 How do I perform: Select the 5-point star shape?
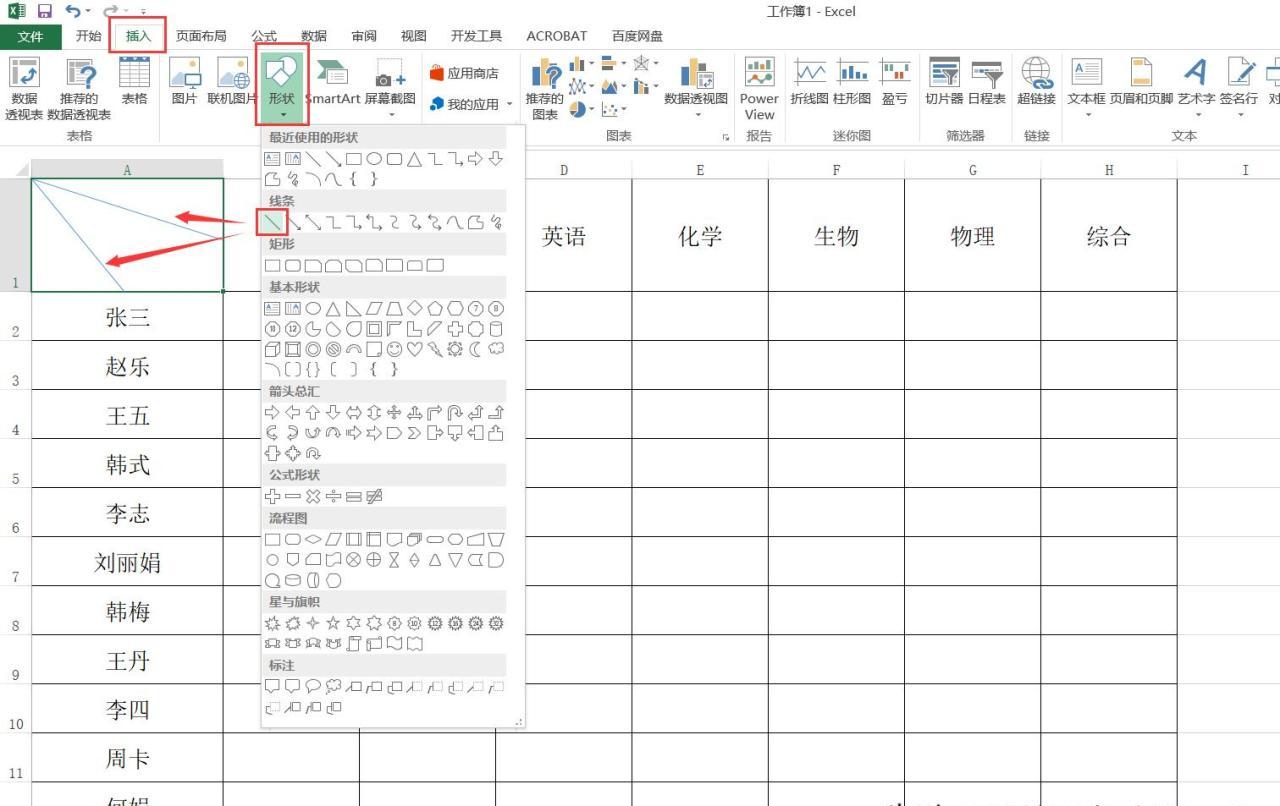click(x=333, y=623)
